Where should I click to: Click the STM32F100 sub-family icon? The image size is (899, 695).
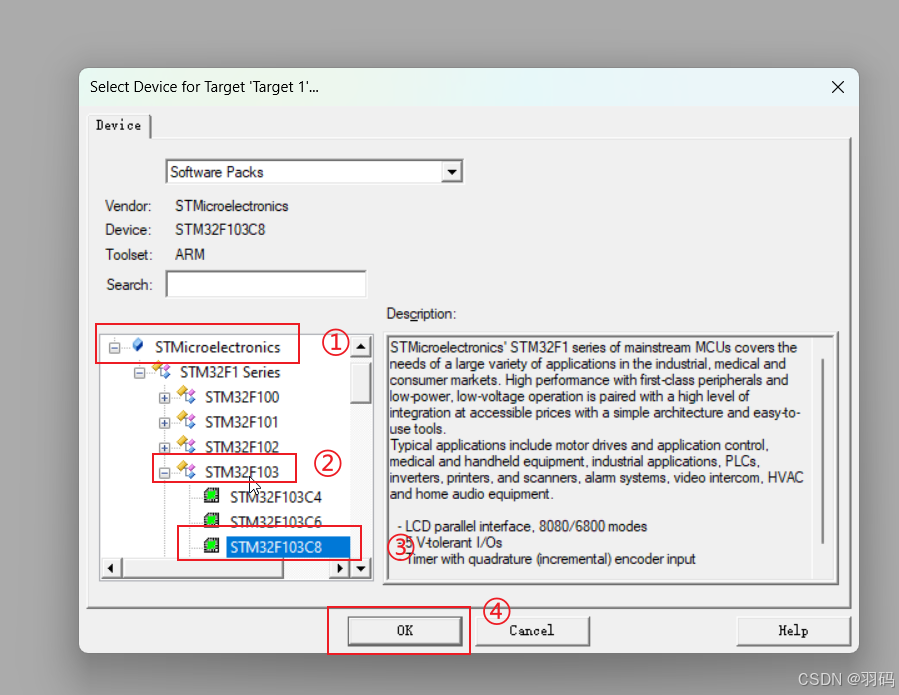pos(186,395)
